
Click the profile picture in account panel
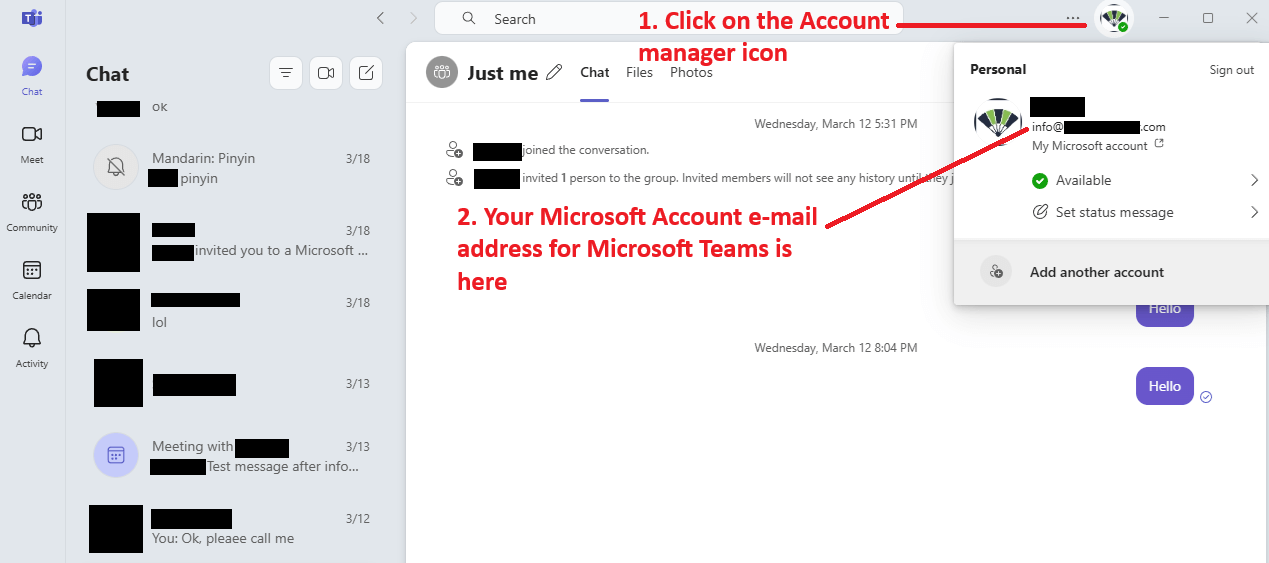(997, 123)
